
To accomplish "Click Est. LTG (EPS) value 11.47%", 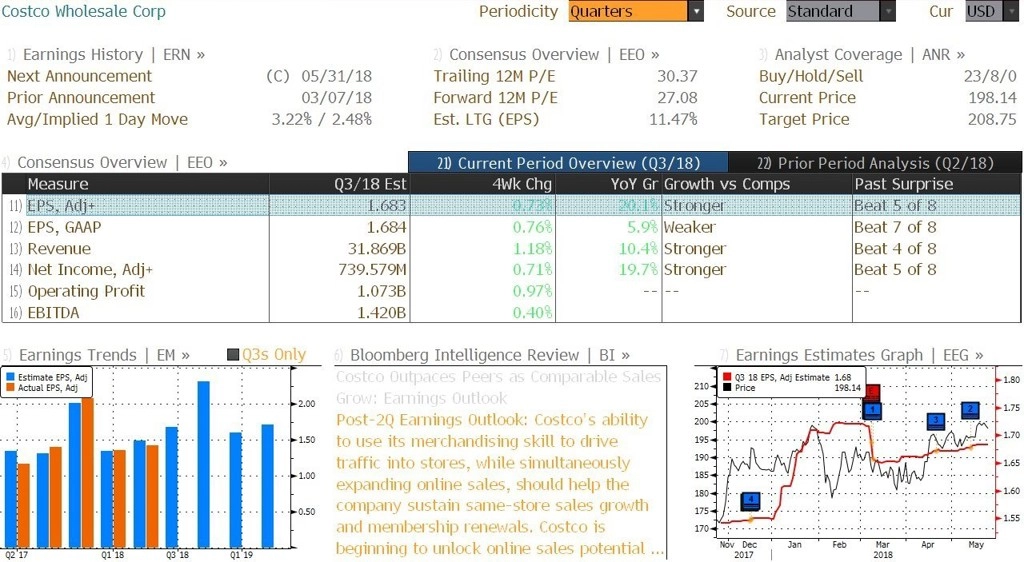I will pos(673,119).
